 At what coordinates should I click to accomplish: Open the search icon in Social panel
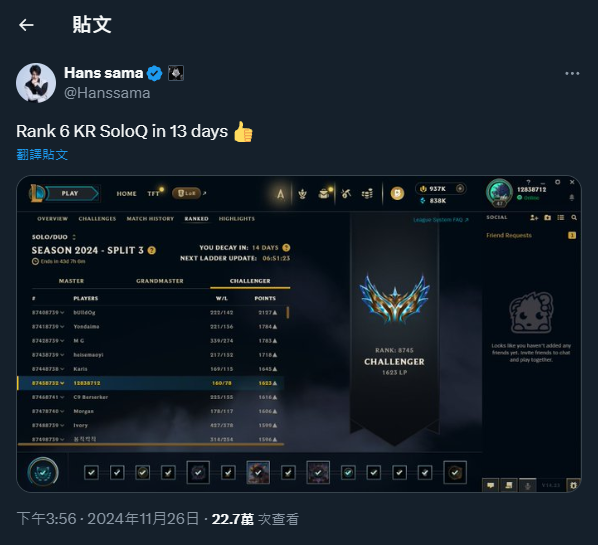pyautogui.click(x=574, y=217)
